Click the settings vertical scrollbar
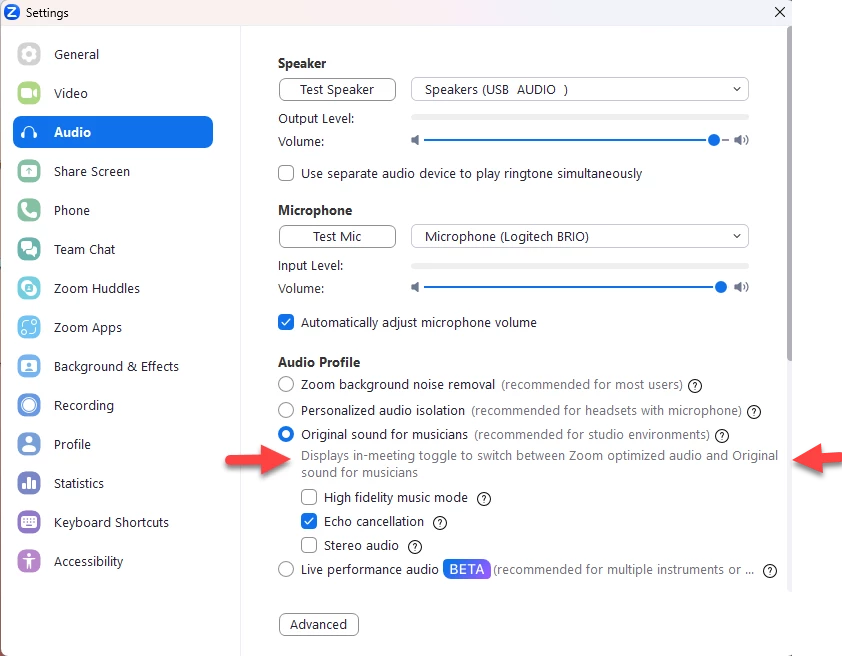Viewport: 842px width, 656px height. (x=789, y=194)
